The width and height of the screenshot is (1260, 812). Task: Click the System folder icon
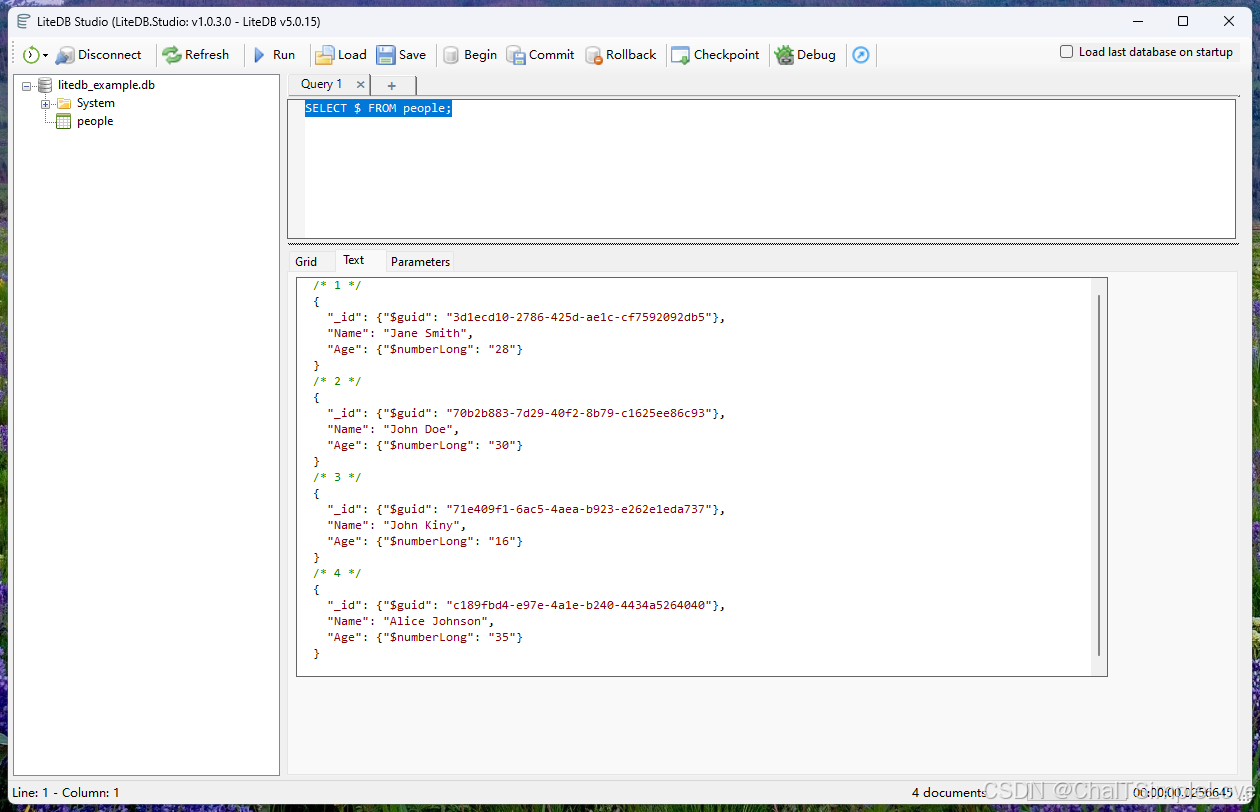pos(64,103)
